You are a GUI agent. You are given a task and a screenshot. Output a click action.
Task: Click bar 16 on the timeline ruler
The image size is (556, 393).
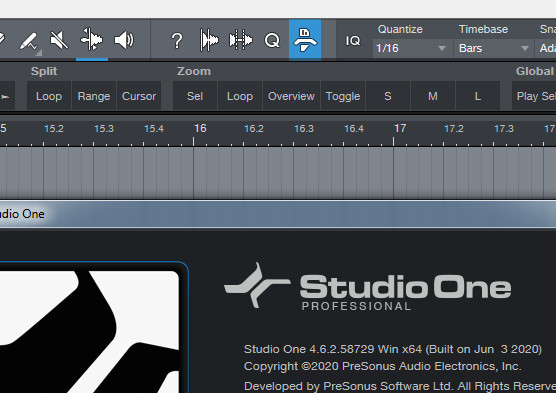(x=200, y=128)
